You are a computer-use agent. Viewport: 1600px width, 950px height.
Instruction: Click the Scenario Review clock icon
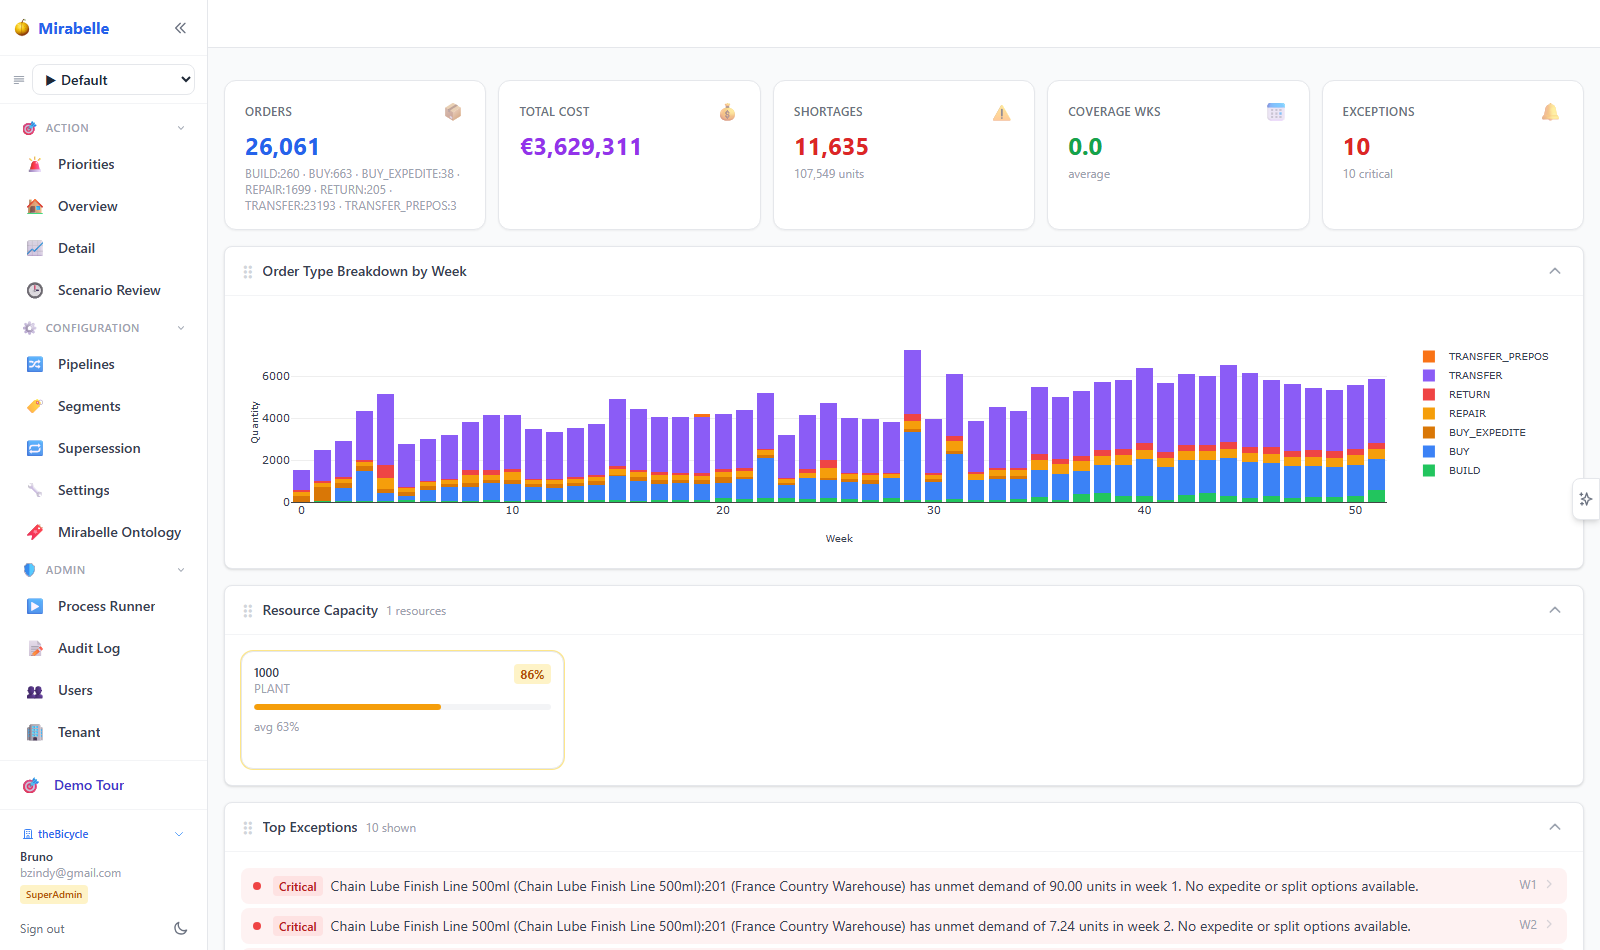pos(35,290)
